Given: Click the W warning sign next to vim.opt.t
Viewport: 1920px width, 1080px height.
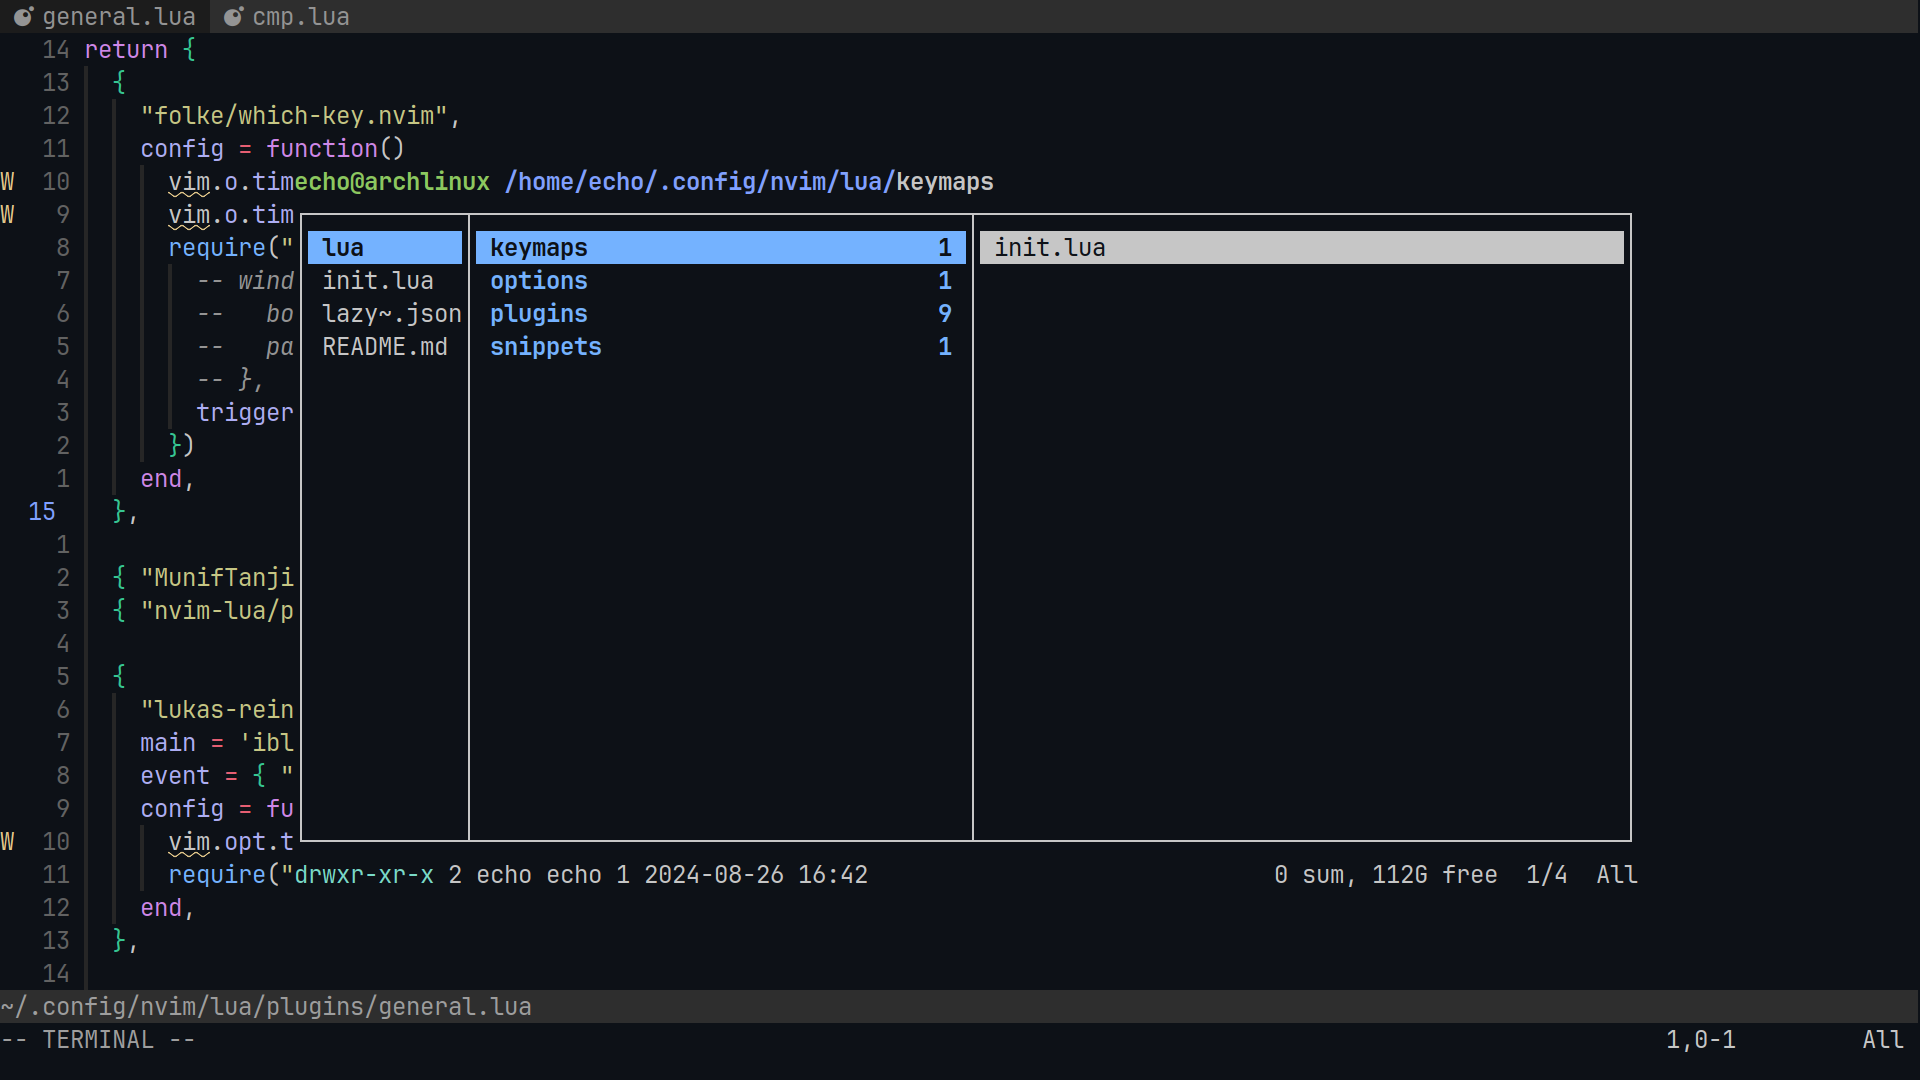Looking at the screenshot, I should pyautogui.click(x=7, y=842).
